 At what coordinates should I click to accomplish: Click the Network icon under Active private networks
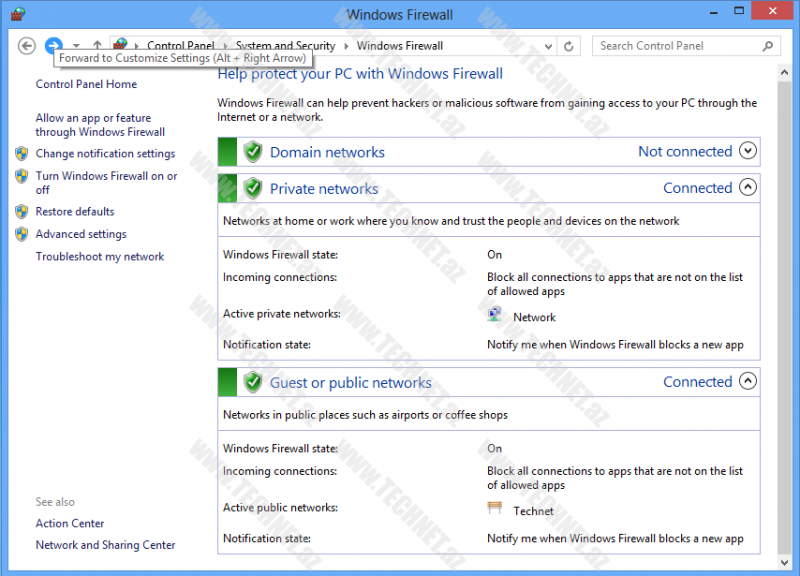(x=496, y=316)
